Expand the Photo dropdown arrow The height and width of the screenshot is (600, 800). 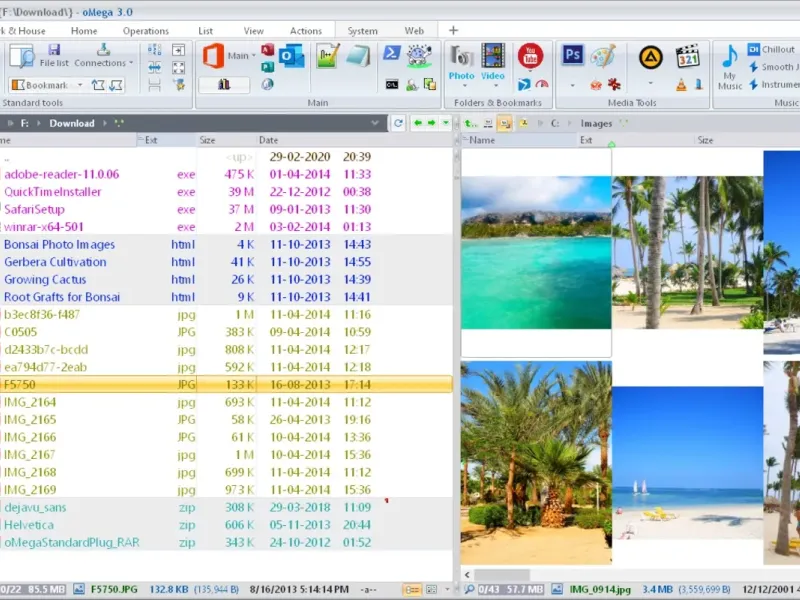pyautogui.click(x=465, y=86)
